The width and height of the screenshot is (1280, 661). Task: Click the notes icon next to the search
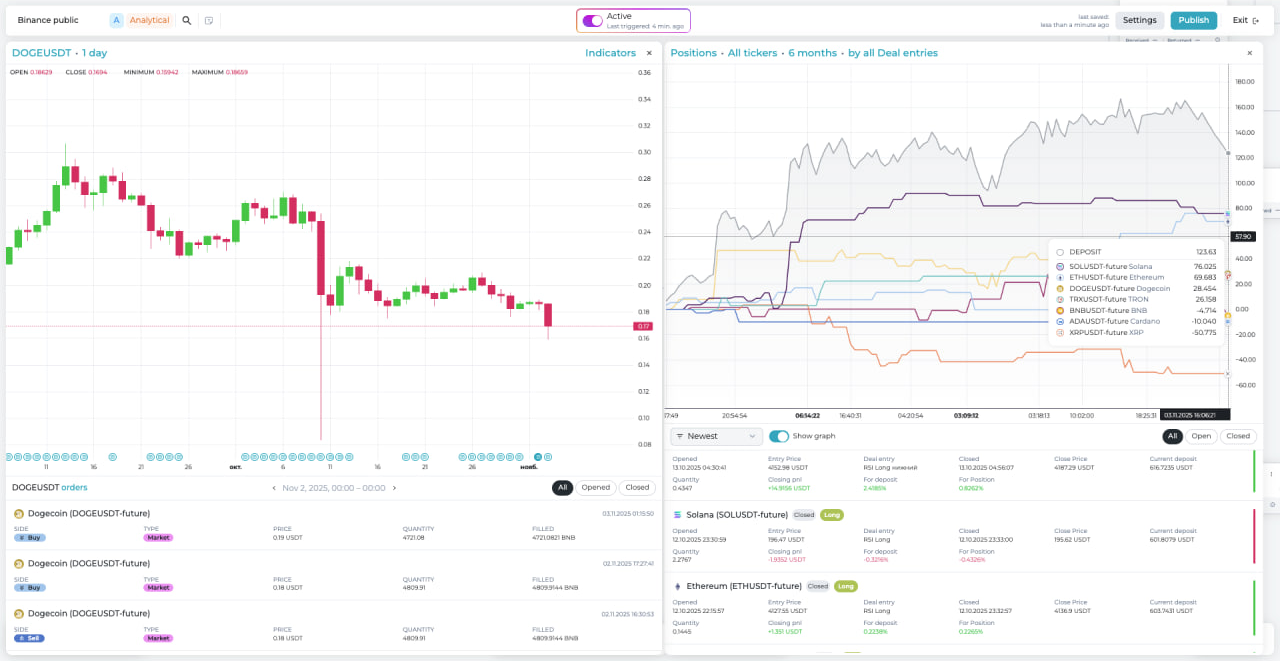click(209, 20)
